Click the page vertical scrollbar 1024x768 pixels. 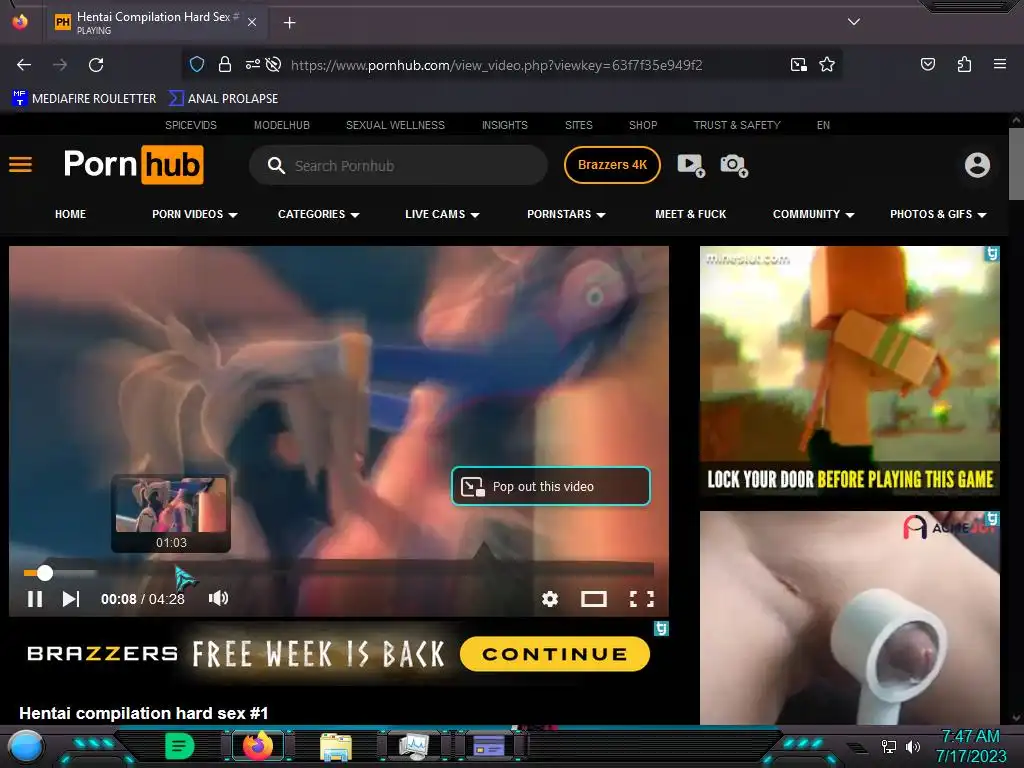click(x=1016, y=165)
